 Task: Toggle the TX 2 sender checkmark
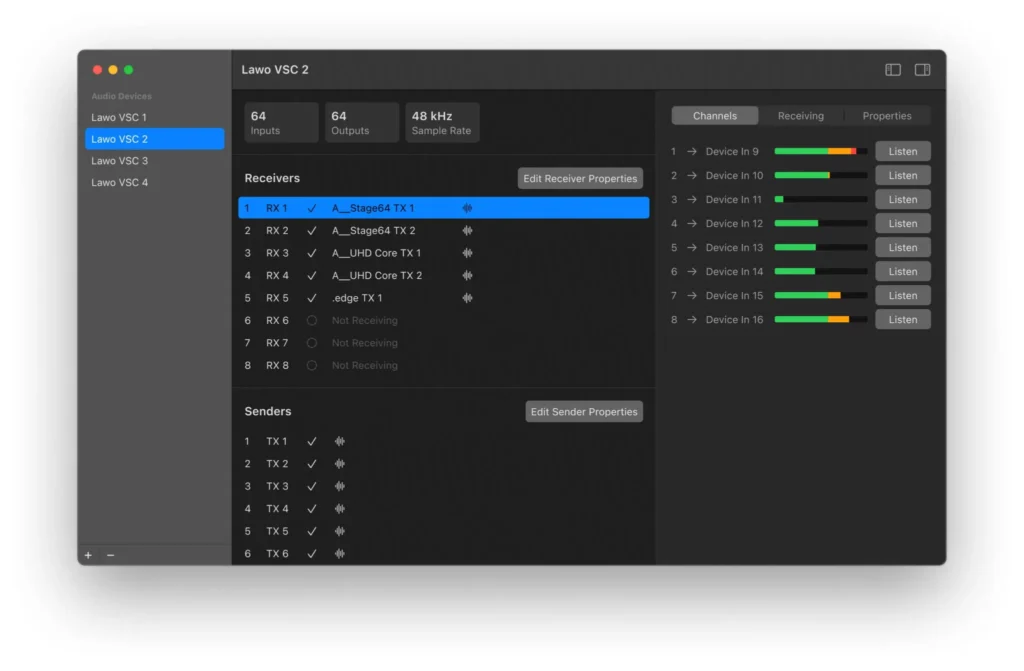(x=312, y=464)
